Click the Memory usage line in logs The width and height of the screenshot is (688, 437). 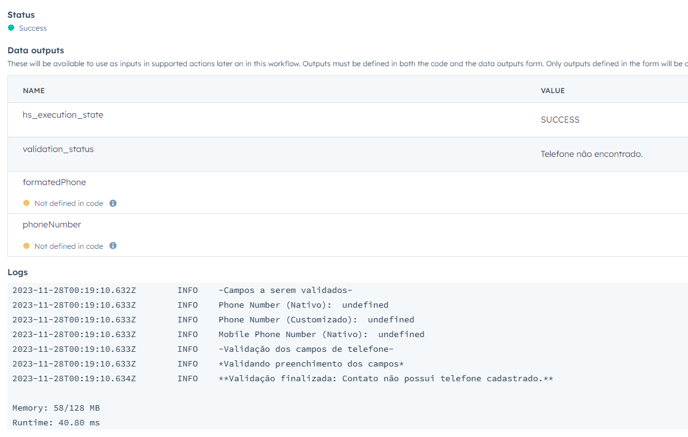coord(56,408)
